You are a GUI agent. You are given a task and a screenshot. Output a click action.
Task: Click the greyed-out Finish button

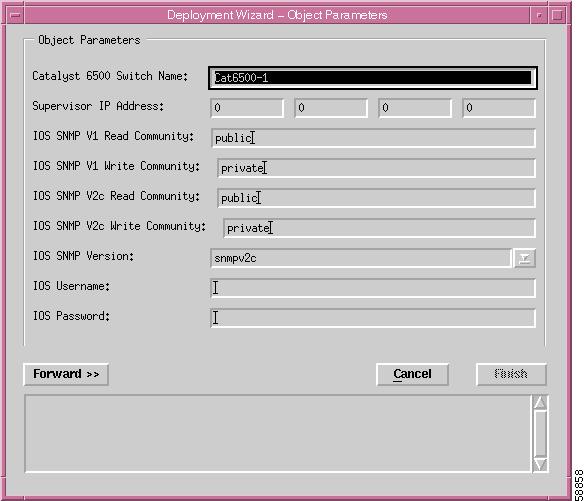coord(511,374)
